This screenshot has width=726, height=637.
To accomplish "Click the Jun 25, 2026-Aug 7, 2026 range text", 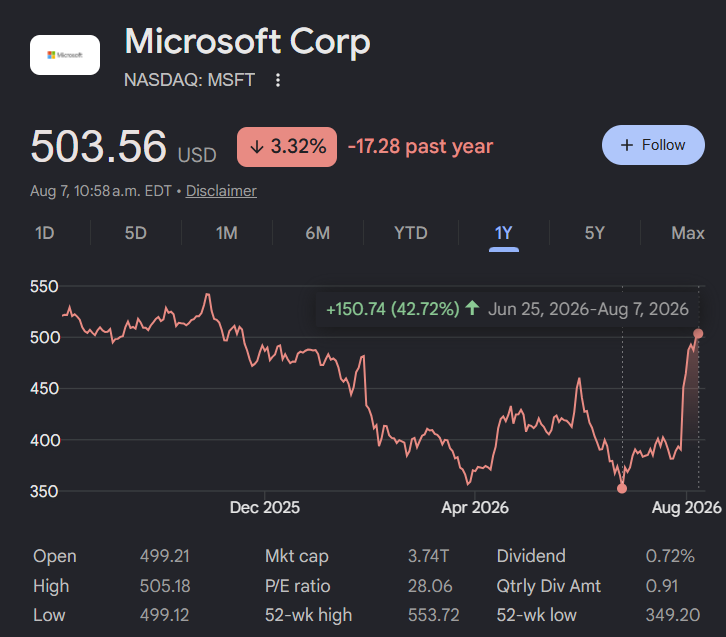I will pos(588,309).
